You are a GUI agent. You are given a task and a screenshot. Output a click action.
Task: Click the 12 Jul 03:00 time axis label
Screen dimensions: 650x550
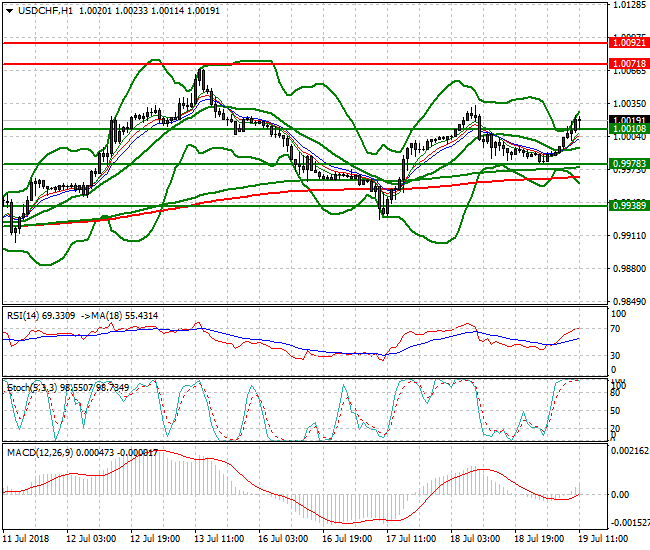coord(91,539)
